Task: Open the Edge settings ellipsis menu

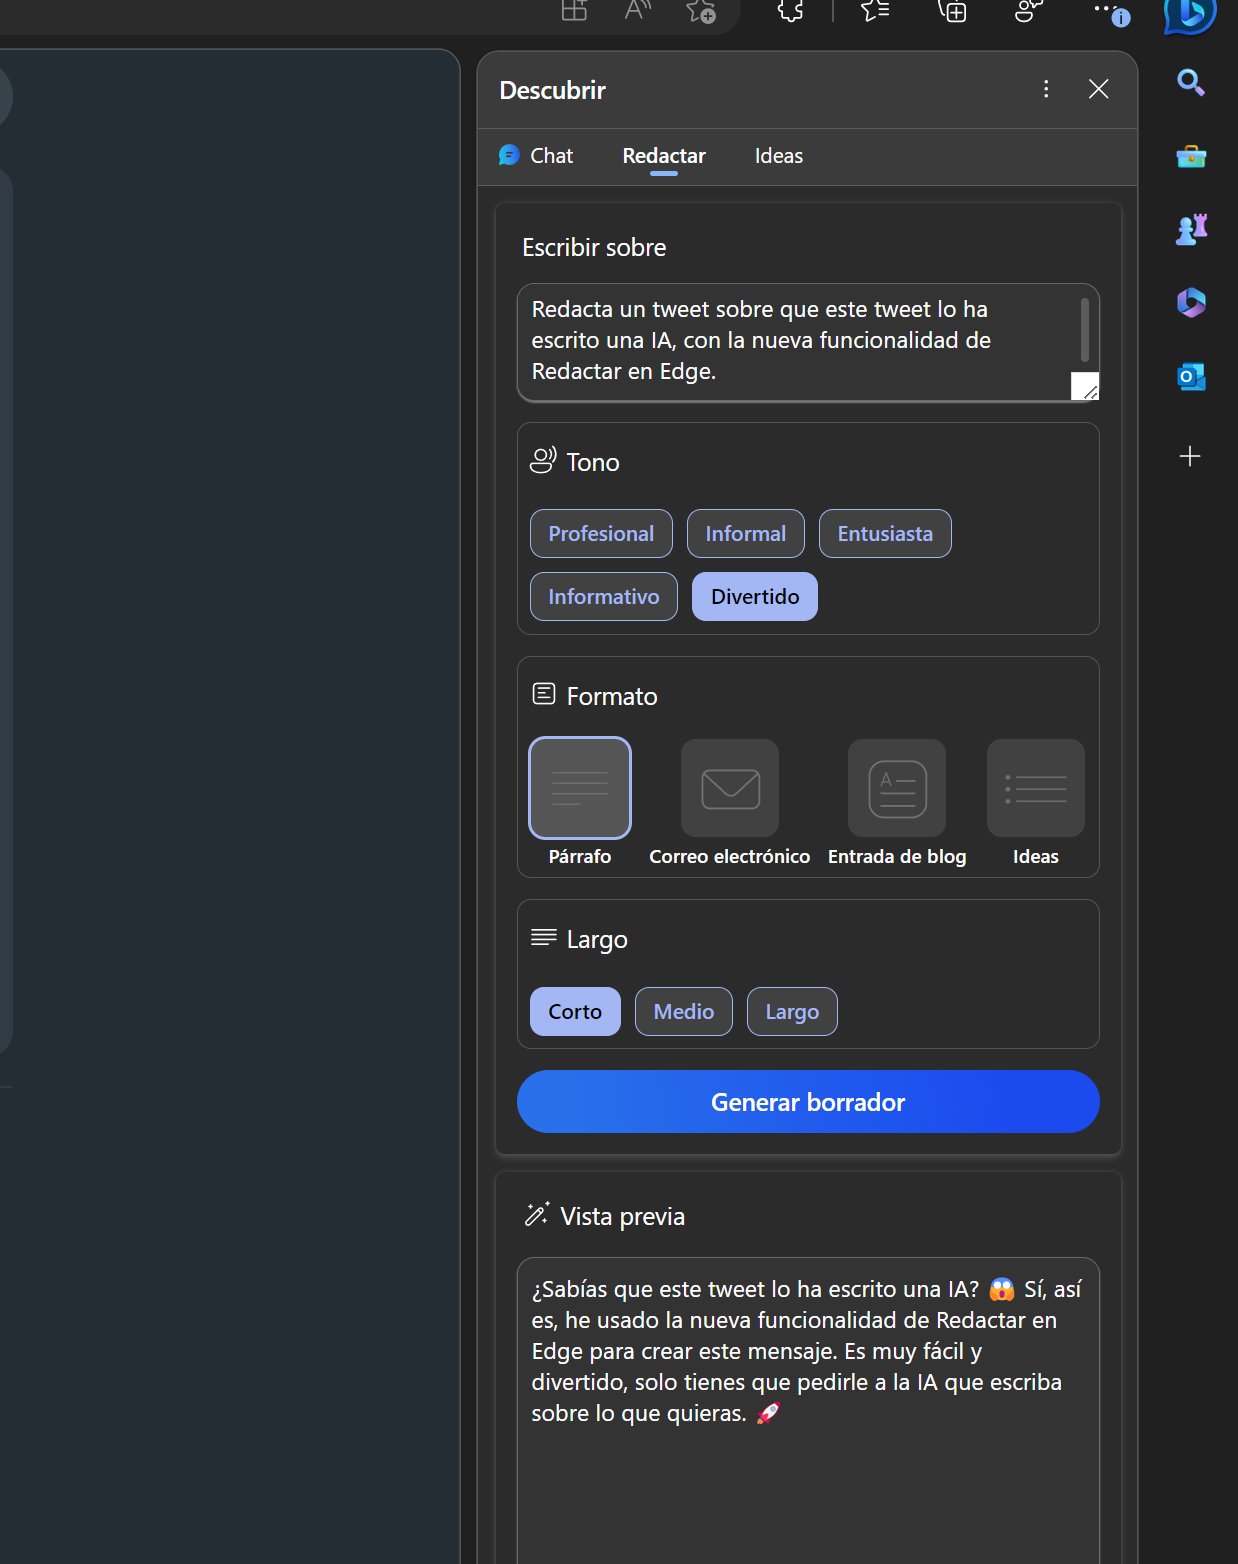Action: tap(1105, 9)
